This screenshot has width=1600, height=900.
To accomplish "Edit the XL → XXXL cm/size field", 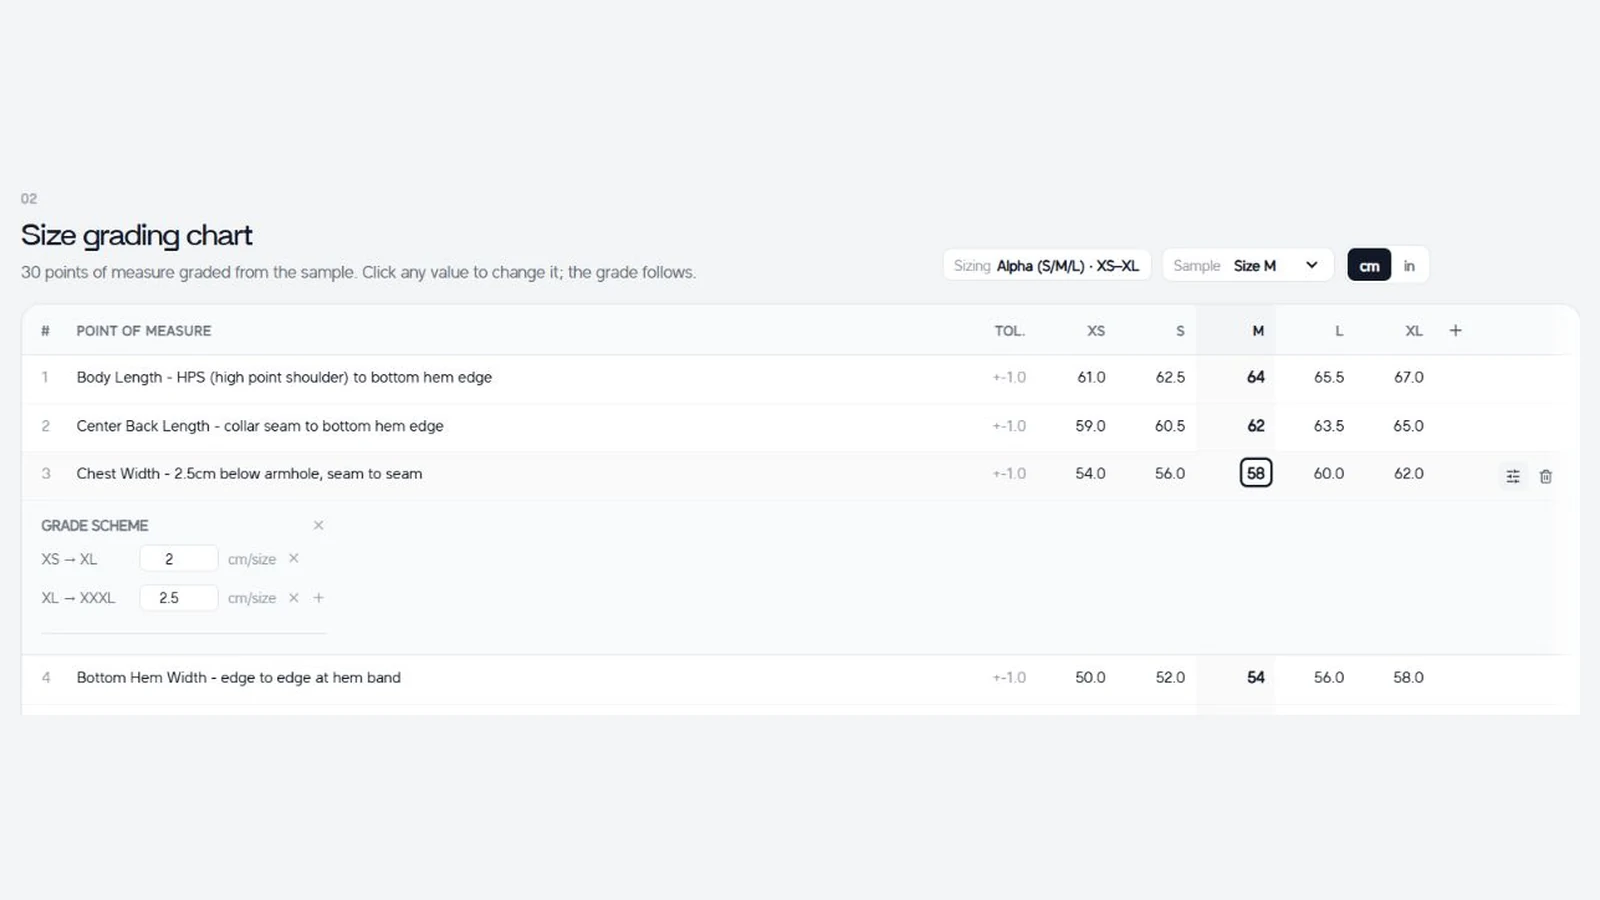I will pos(178,598).
